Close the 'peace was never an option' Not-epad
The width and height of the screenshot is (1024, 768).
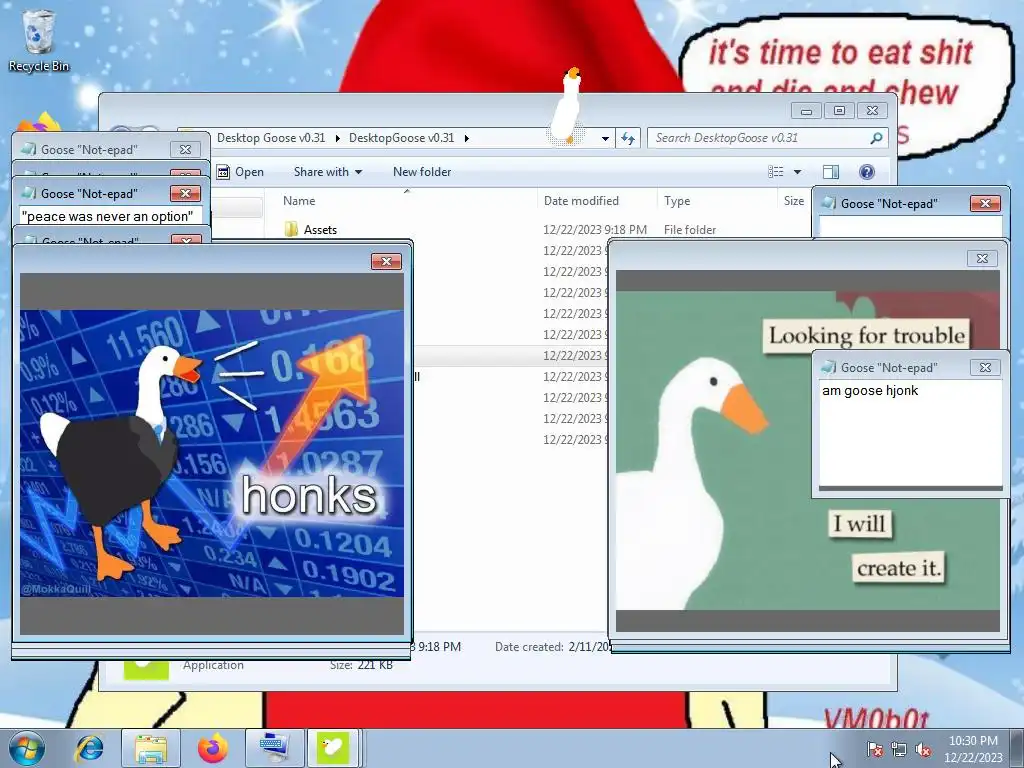tap(185, 193)
